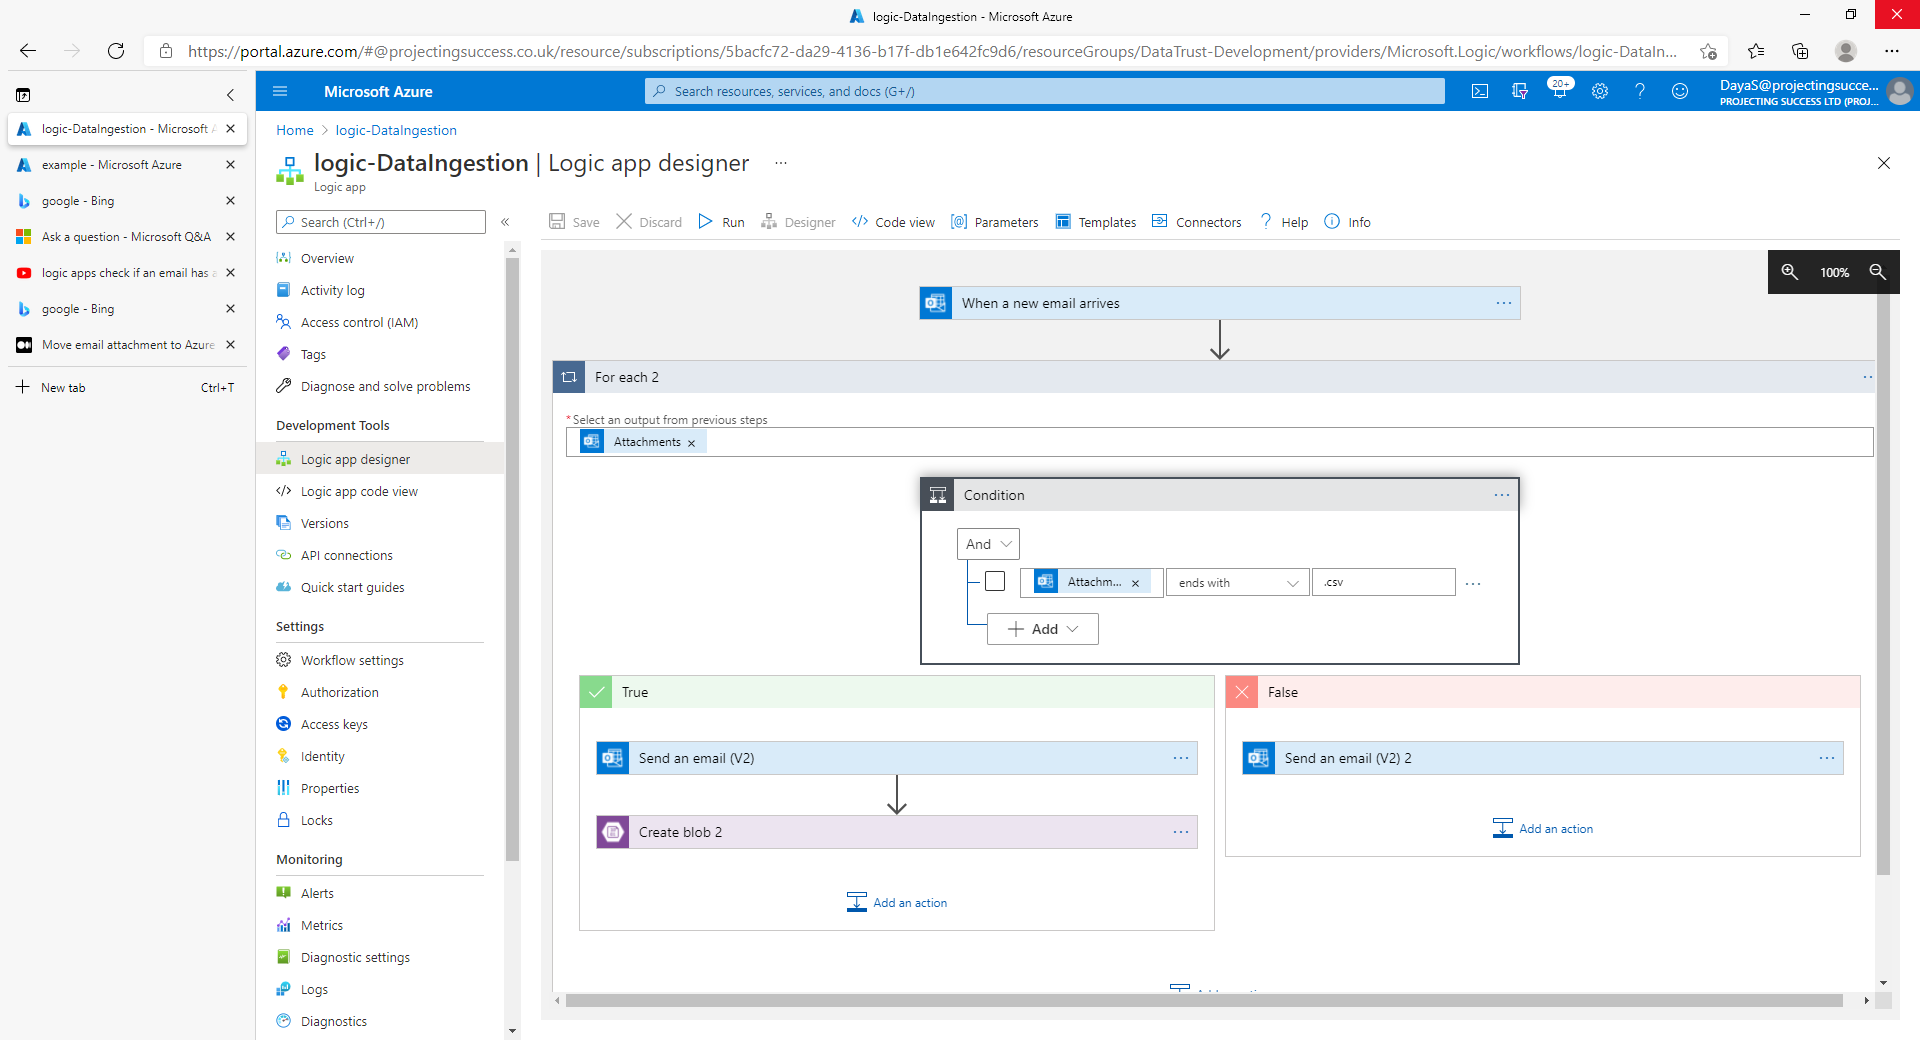Open the 'ends with' operator dropdown

1237,583
